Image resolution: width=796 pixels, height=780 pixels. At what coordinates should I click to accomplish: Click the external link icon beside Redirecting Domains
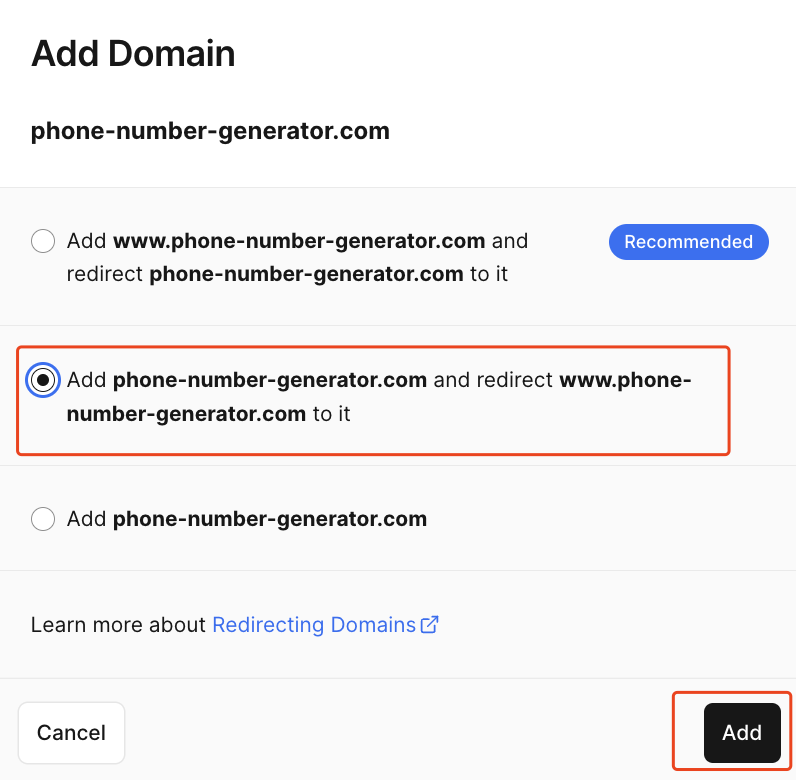point(430,625)
